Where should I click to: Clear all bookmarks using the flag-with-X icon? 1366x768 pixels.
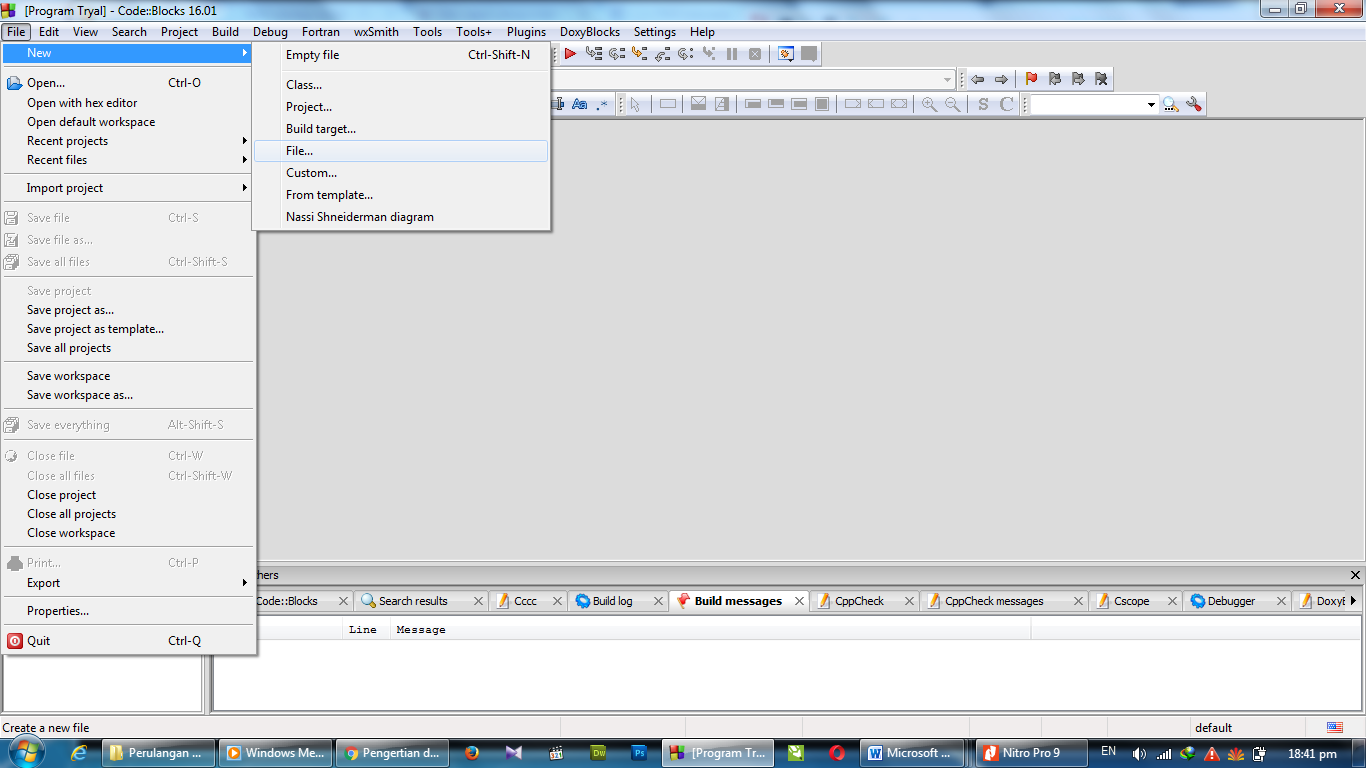(x=1102, y=80)
